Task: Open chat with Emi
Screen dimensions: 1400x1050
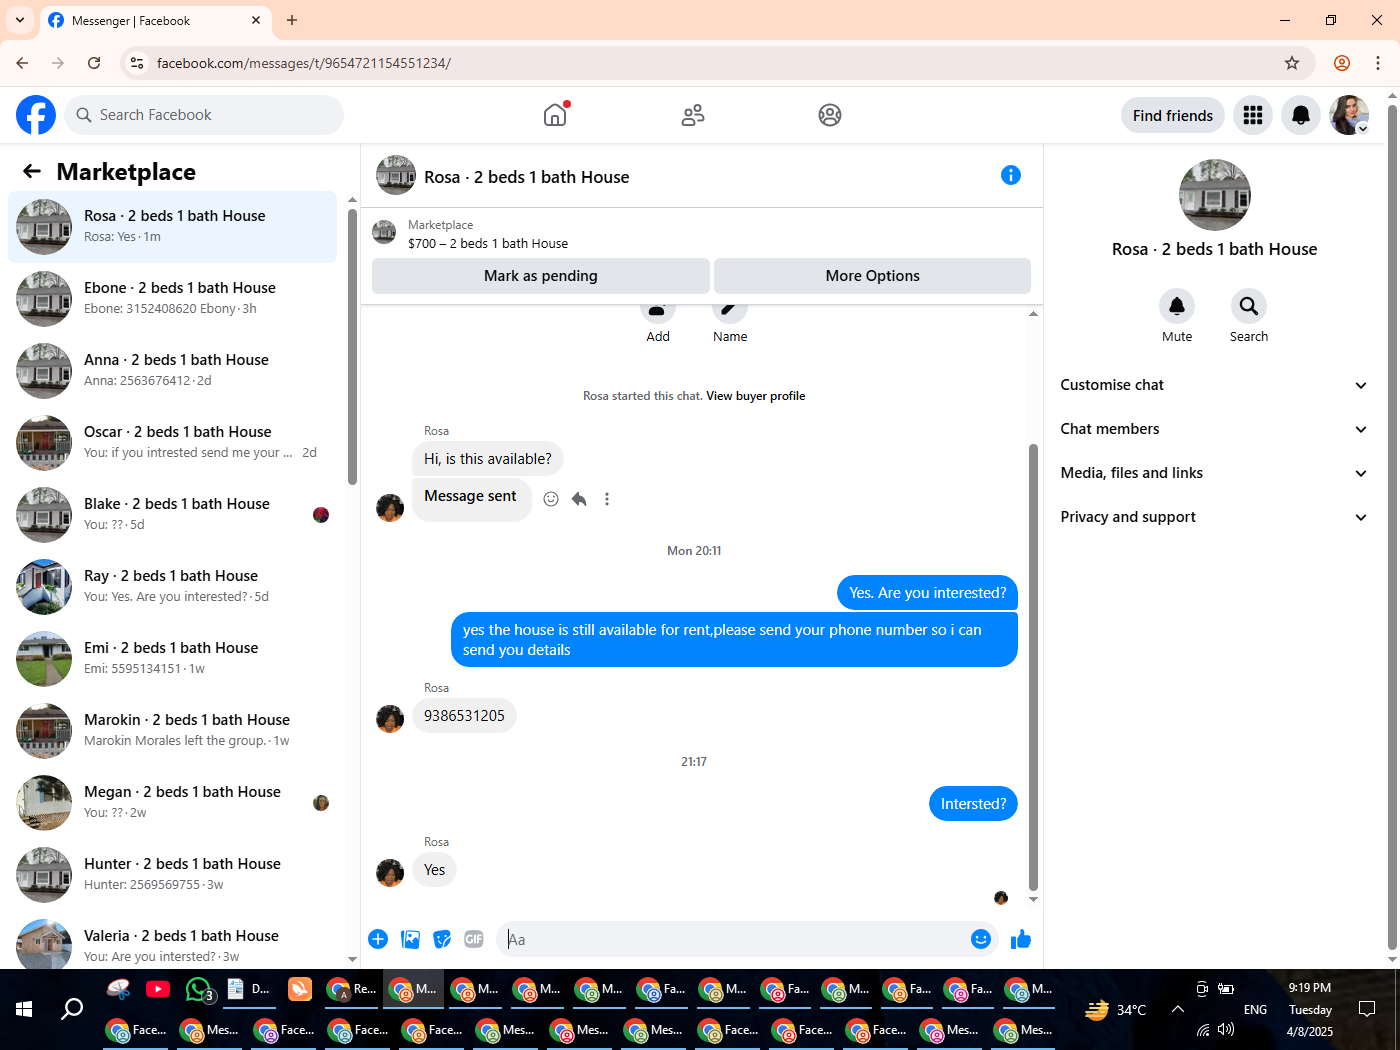Action: [172, 658]
